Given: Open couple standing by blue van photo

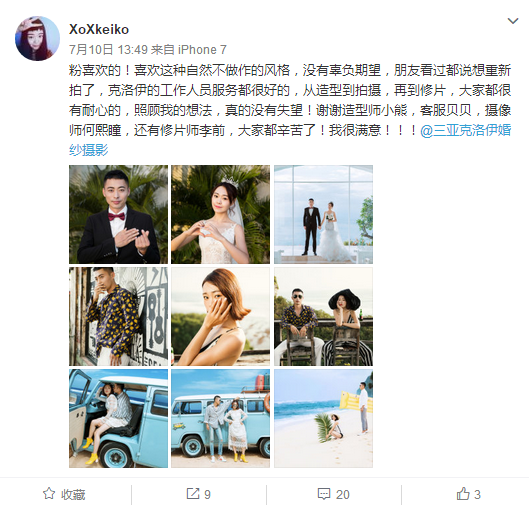Looking at the screenshot, I should (221, 418).
